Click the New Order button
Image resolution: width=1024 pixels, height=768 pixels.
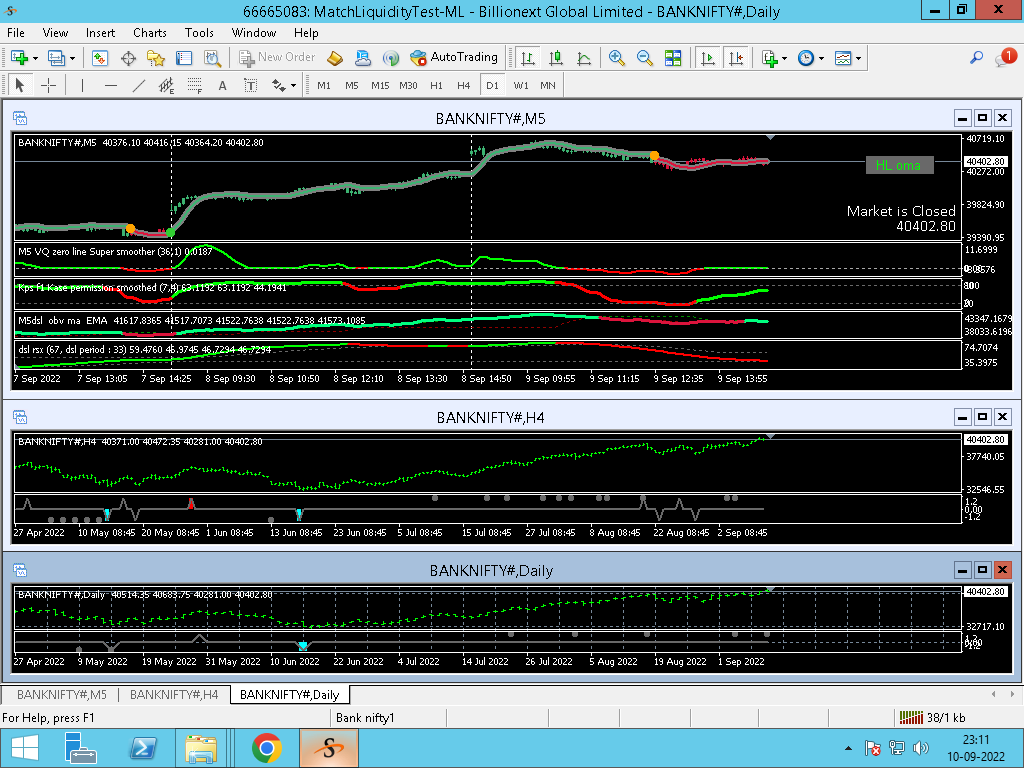click(x=278, y=57)
